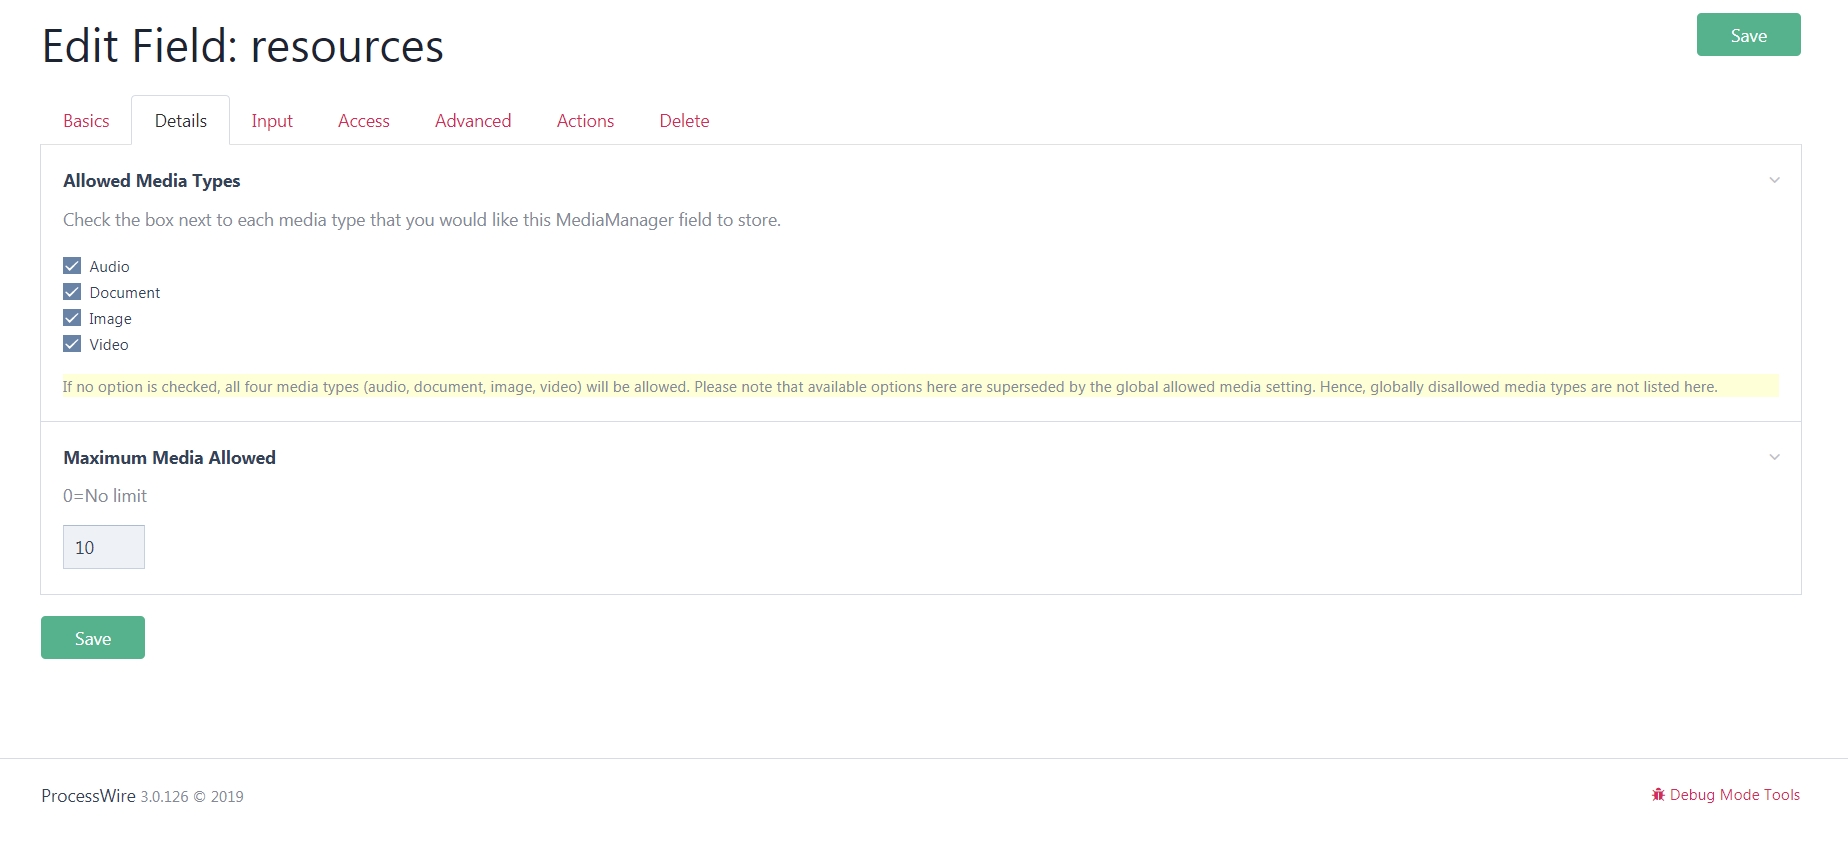This screenshot has height=843, width=1848.
Task: Untick the Video media type checkbox
Action: (x=72, y=344)
